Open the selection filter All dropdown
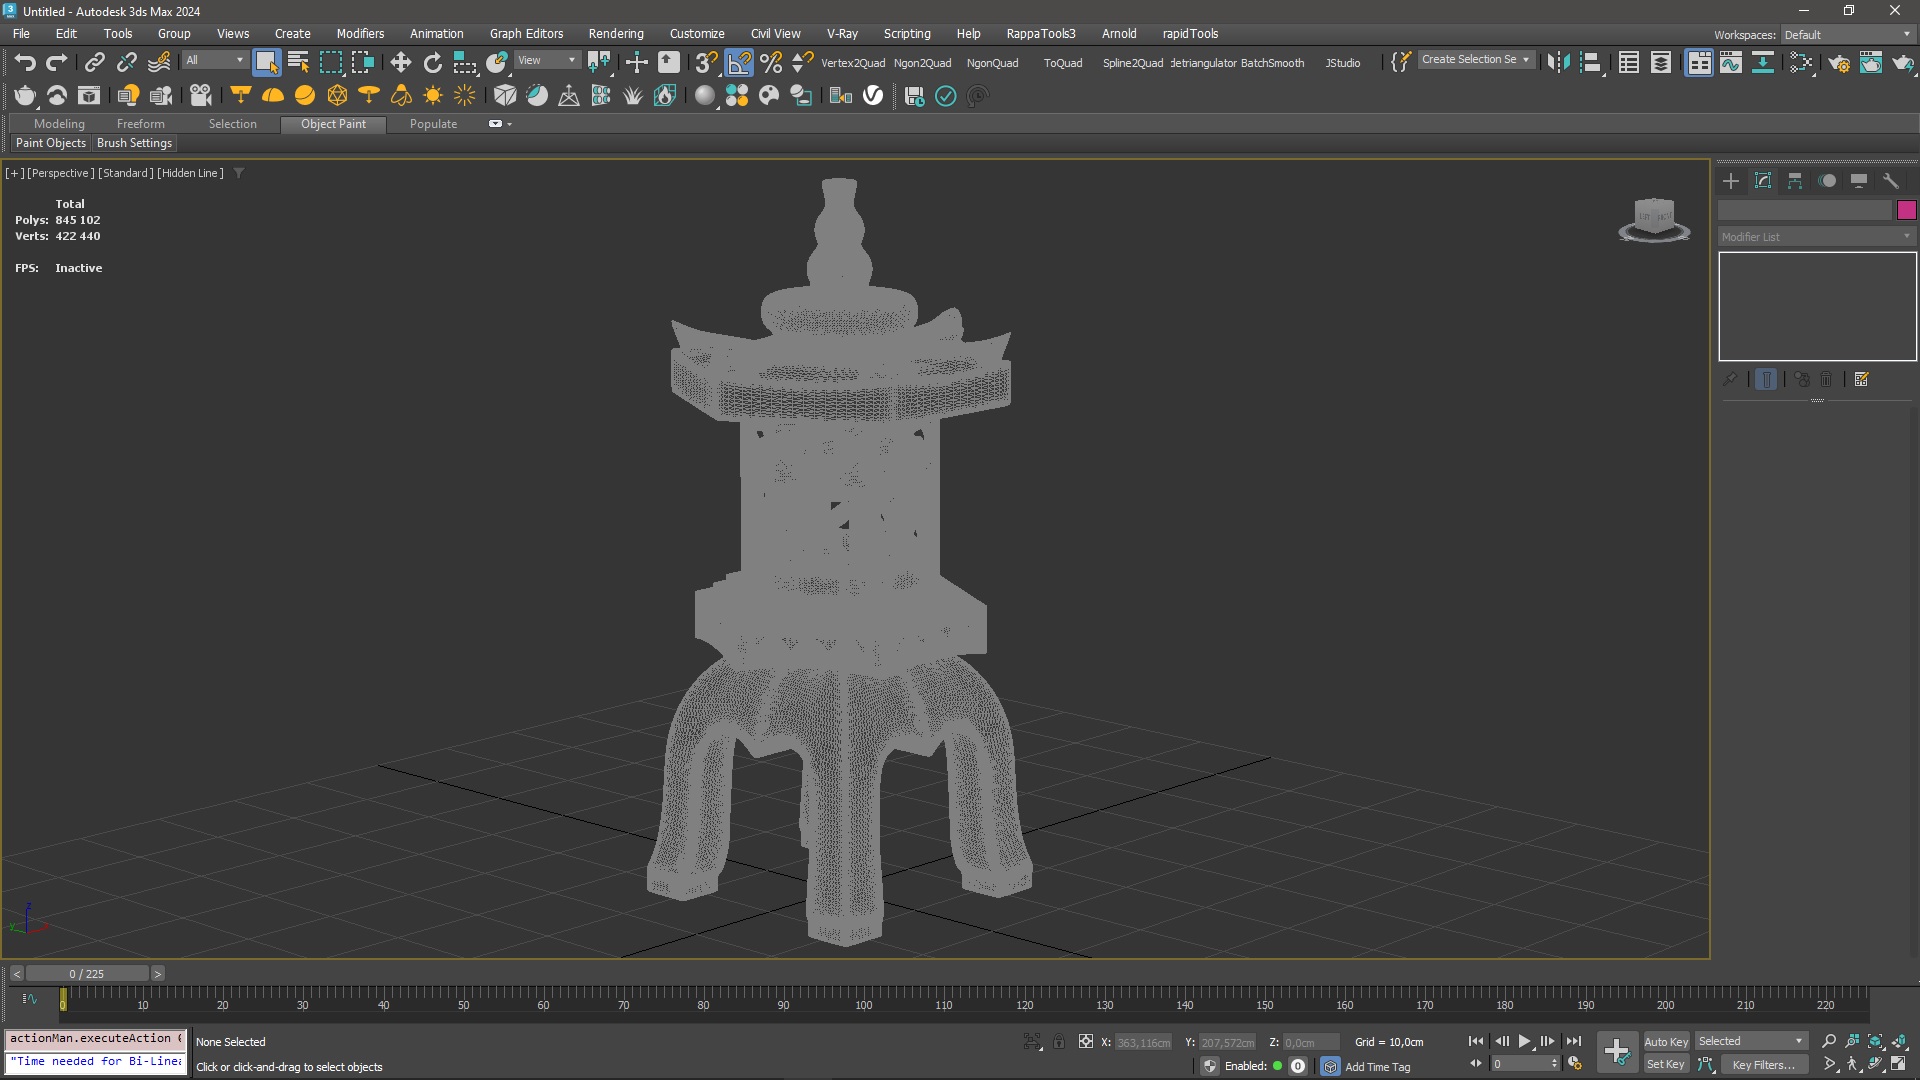 (x=214, y=61)
